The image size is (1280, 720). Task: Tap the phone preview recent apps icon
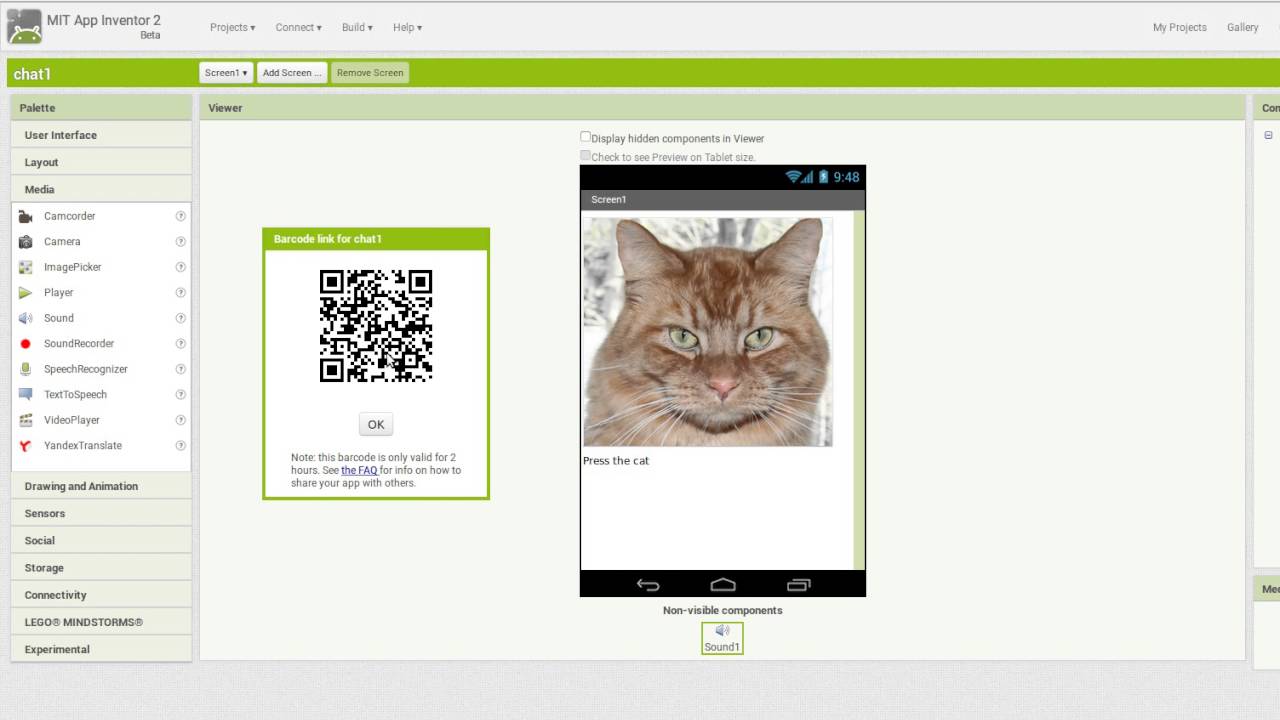(798, 585)
